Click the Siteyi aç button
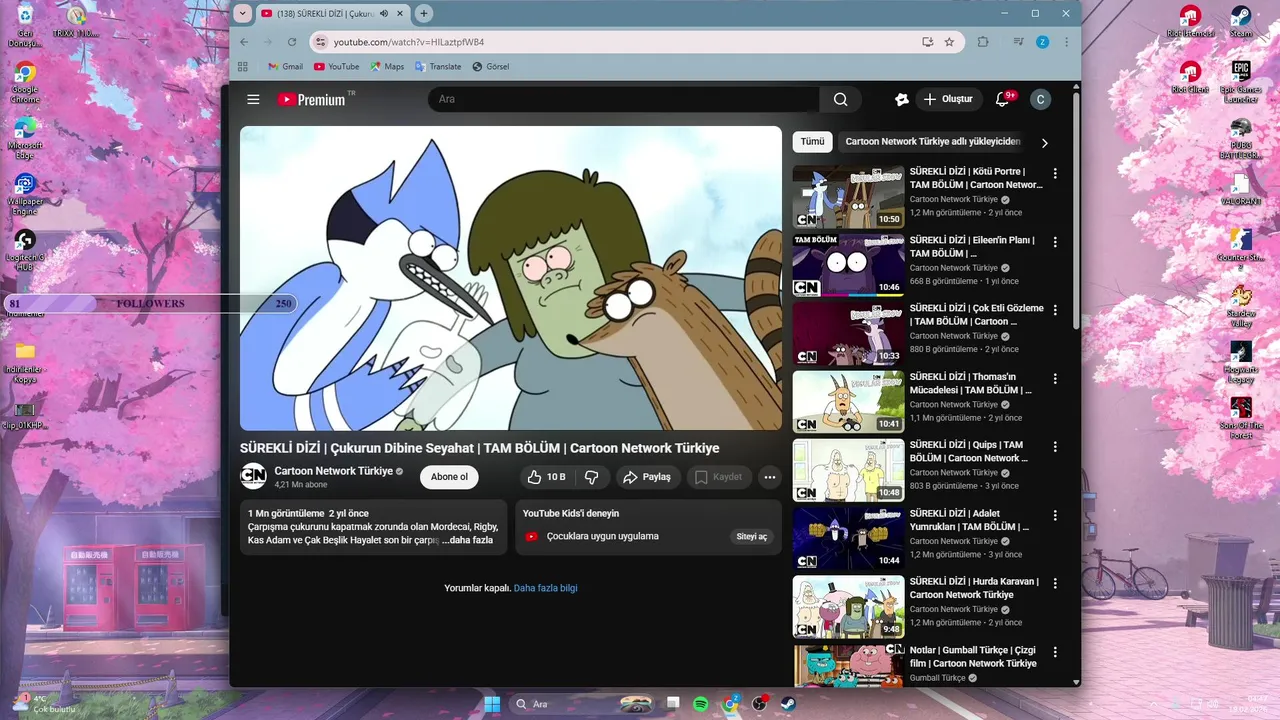The height and width of the screenshot is (720, 1280). pos(752,536)
